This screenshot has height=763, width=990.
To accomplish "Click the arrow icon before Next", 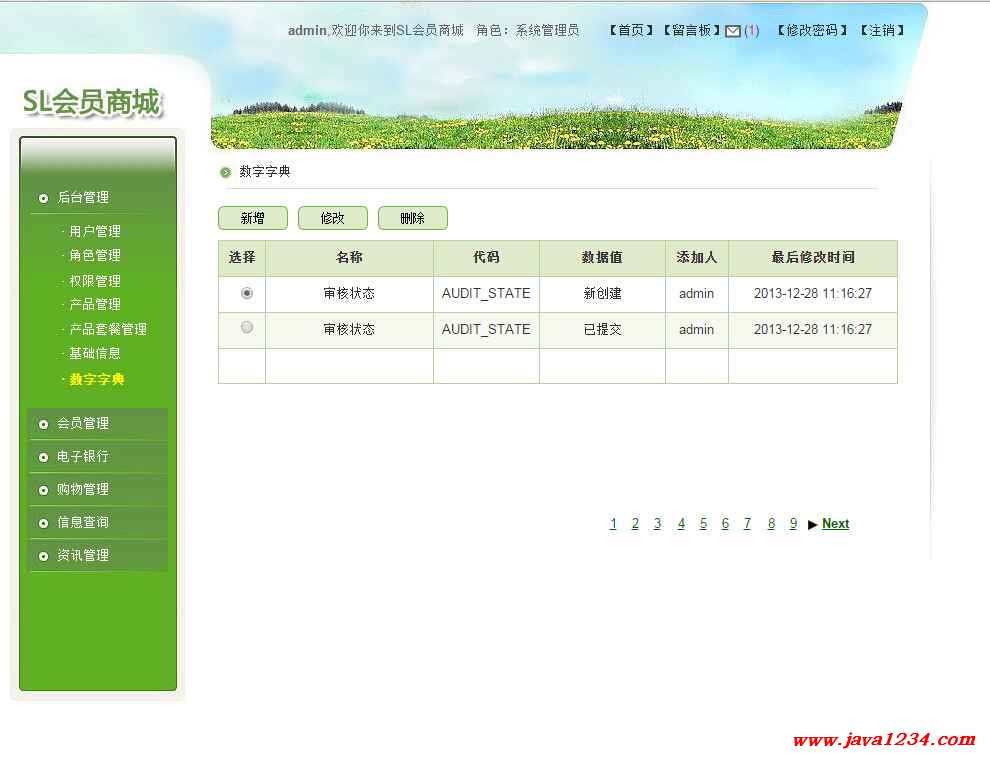I will tap(812, 524).
